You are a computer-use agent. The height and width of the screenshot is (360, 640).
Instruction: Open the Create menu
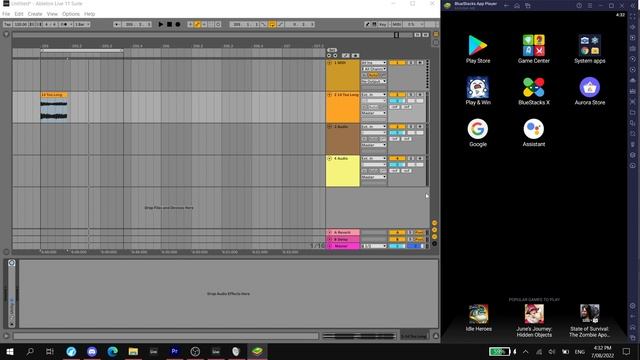35,14
